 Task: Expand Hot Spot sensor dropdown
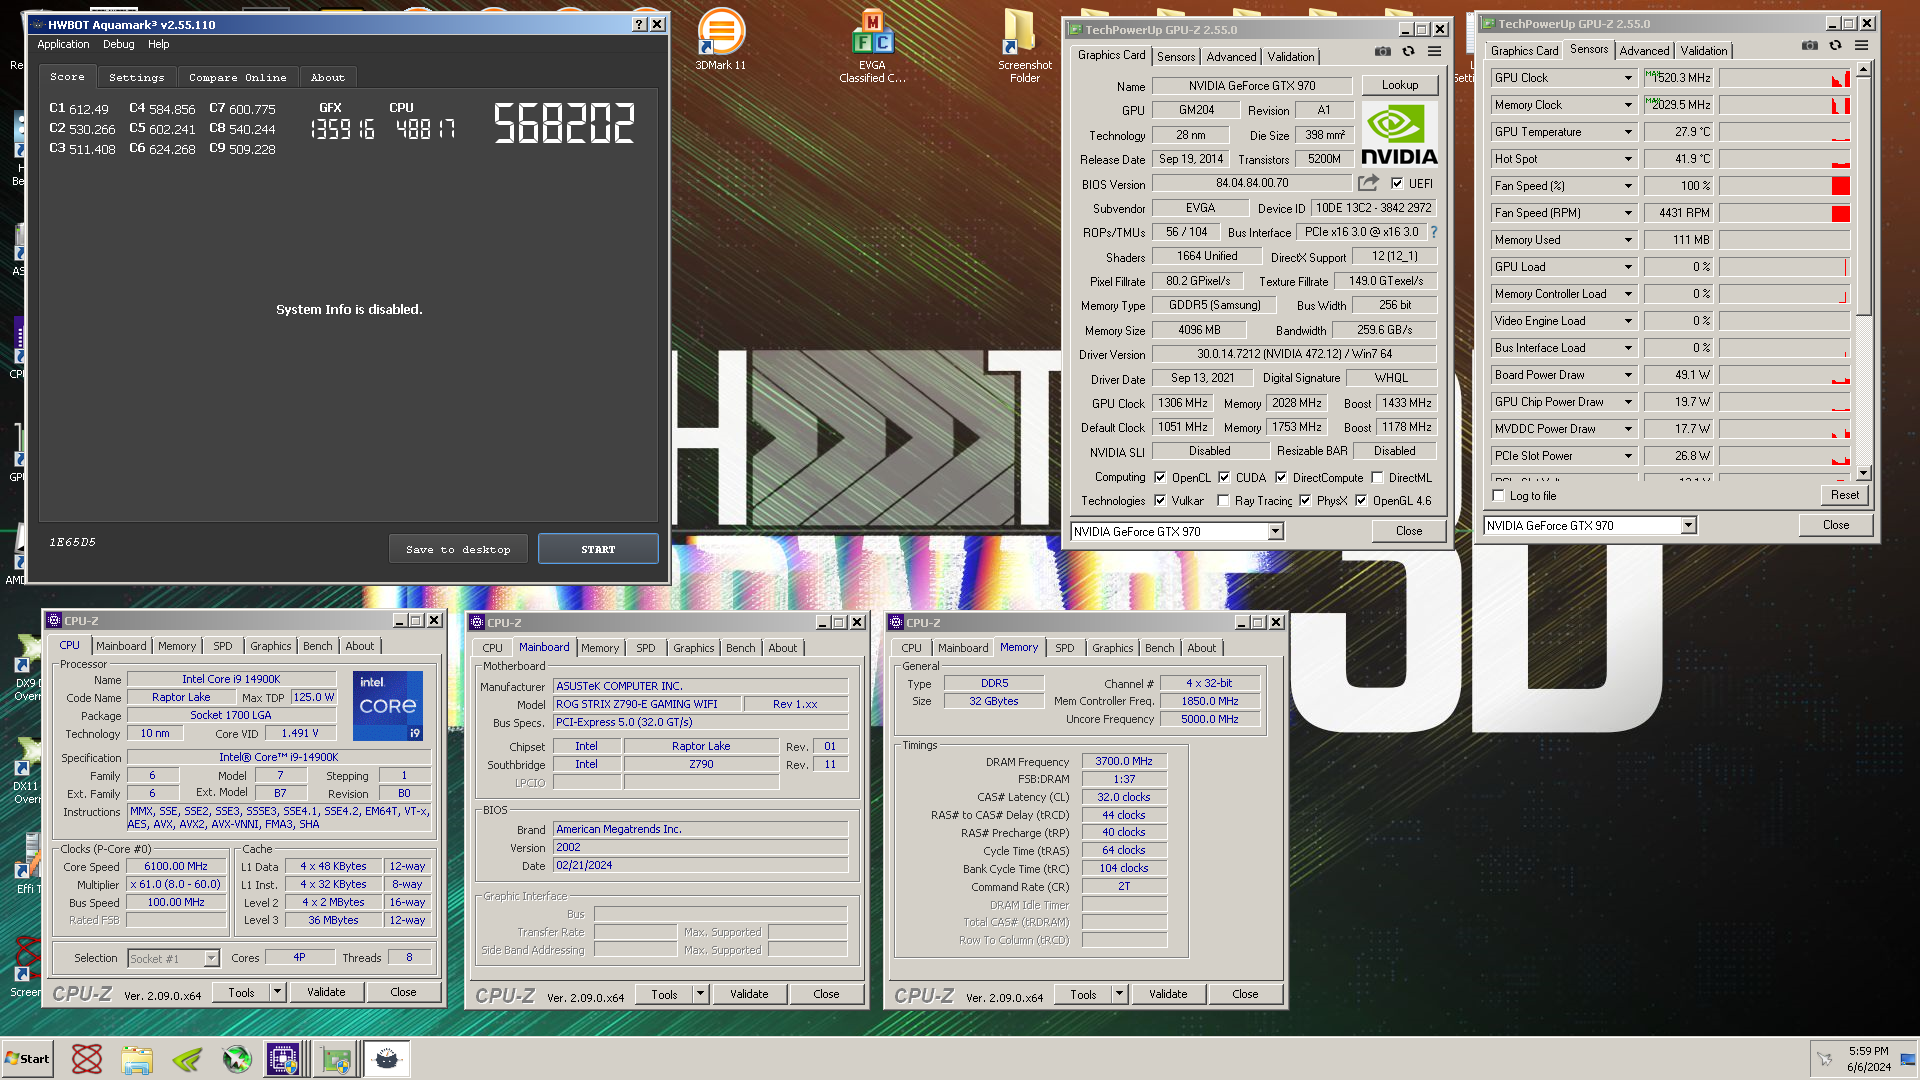click(x=1628, y=159)
